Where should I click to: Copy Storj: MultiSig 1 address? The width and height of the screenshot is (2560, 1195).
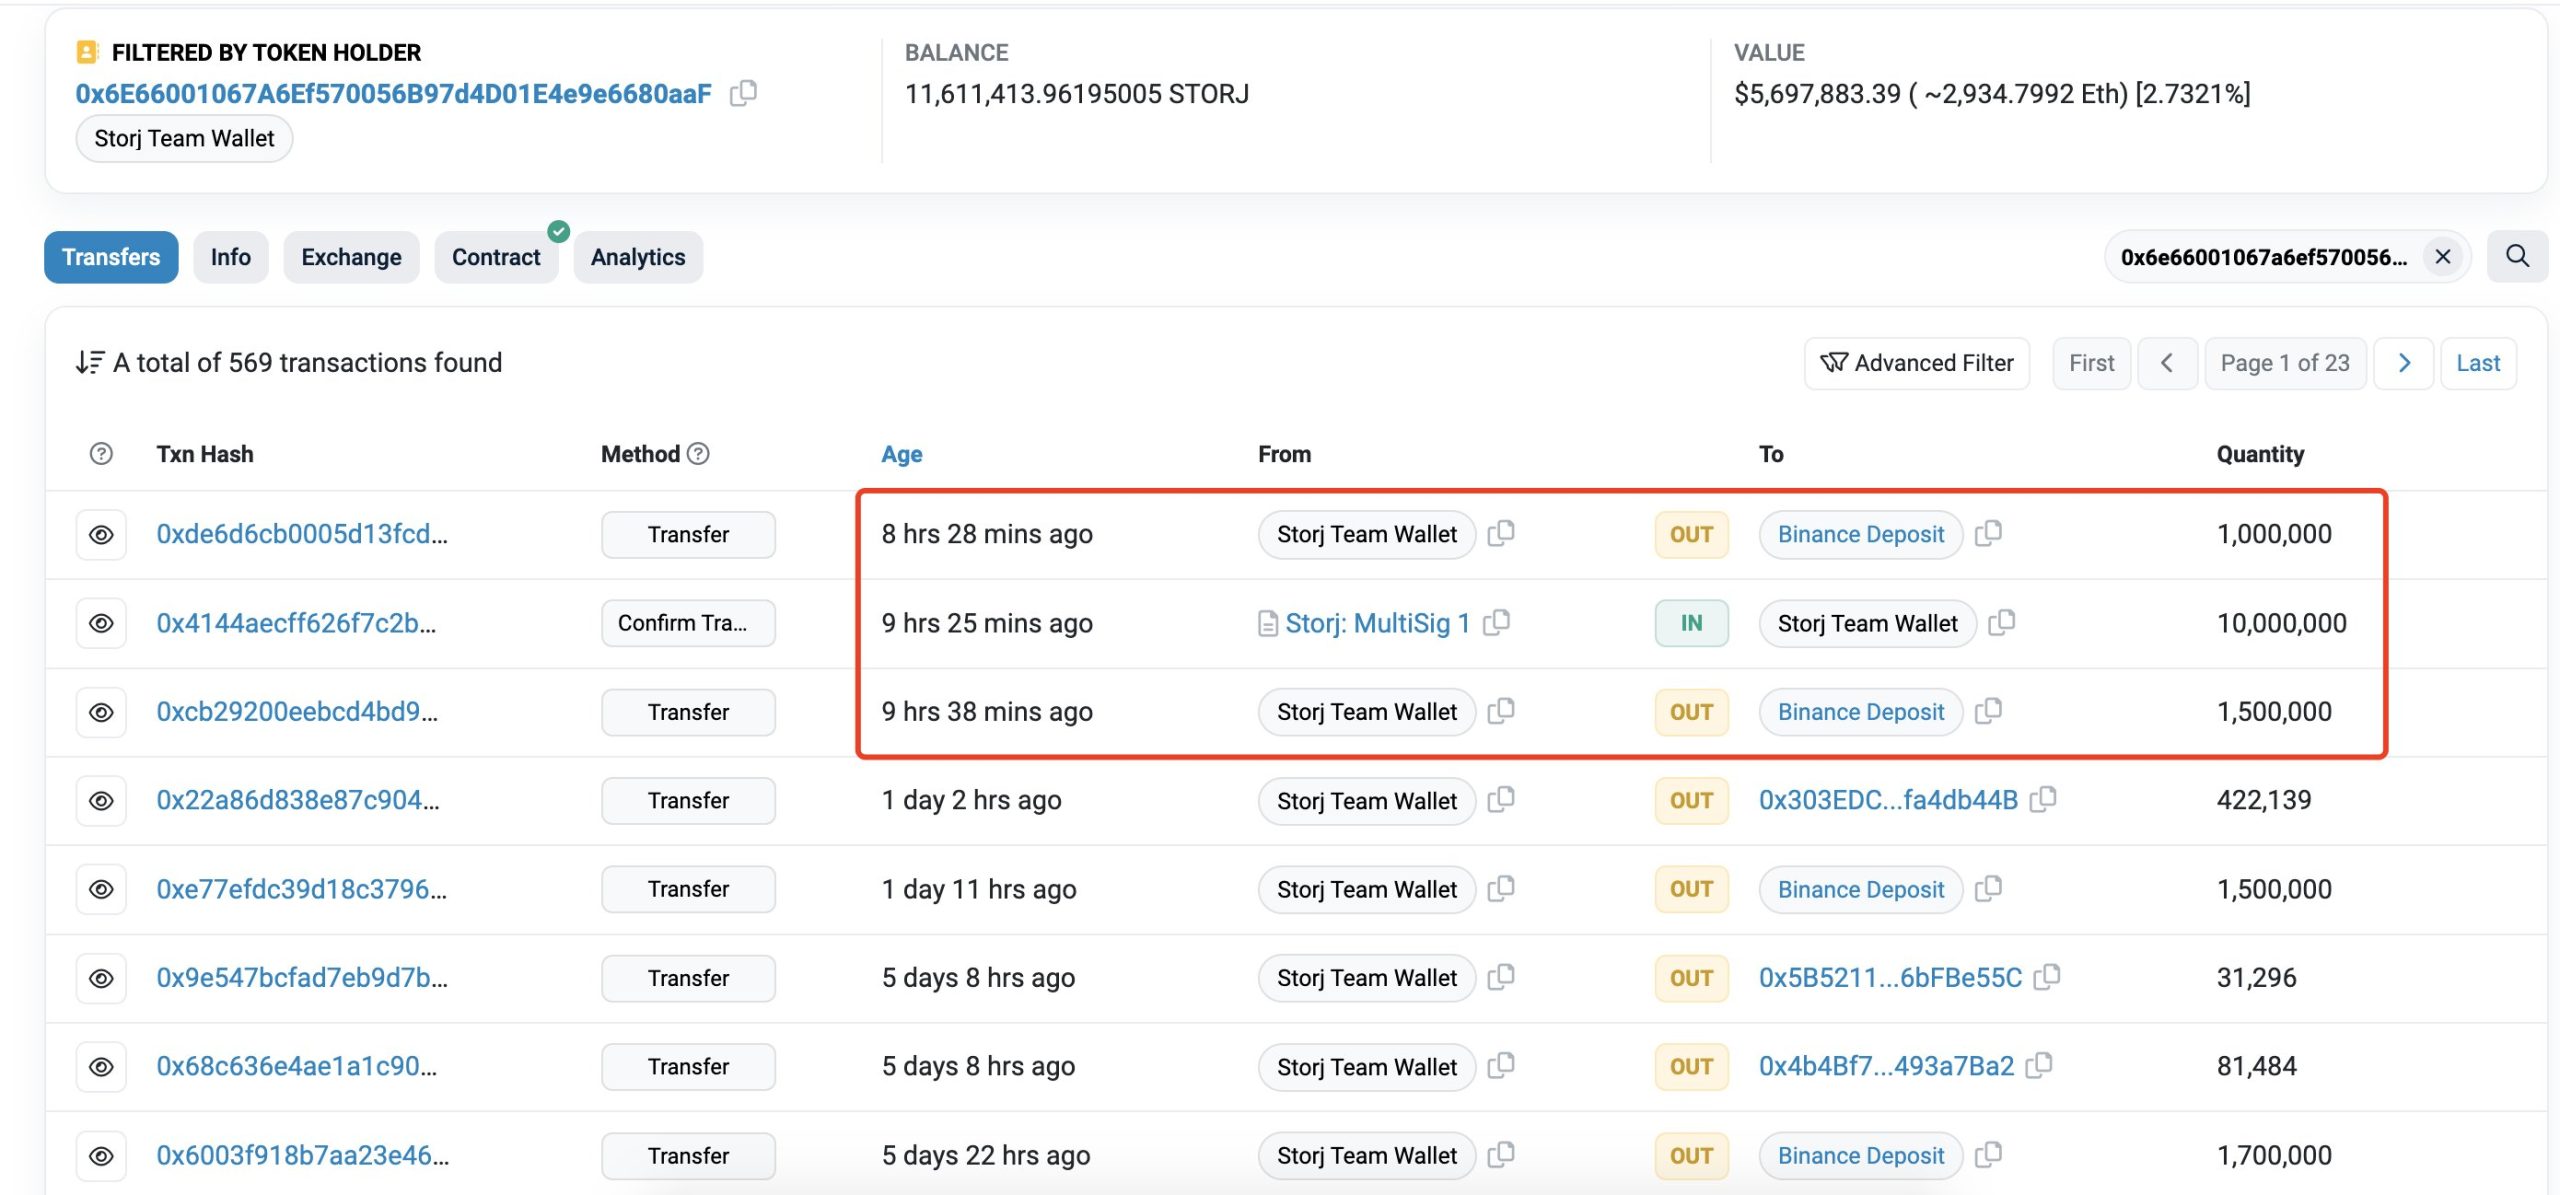[1497, 623]
